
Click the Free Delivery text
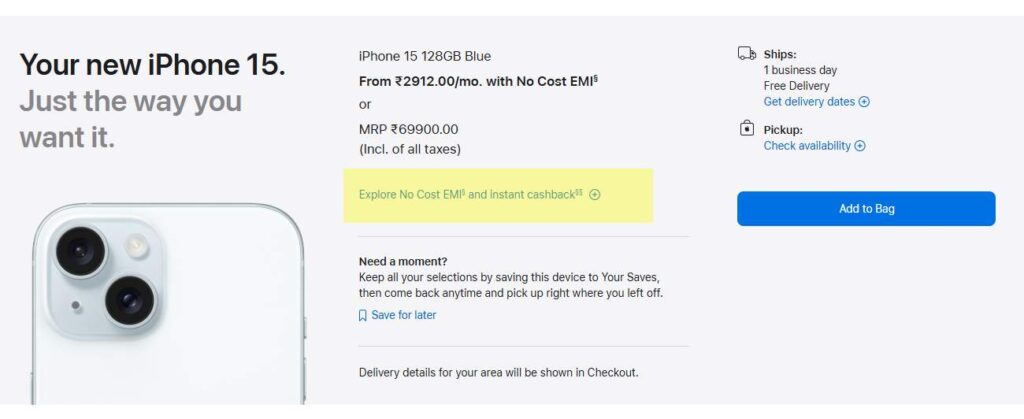(x=796, y=86)
